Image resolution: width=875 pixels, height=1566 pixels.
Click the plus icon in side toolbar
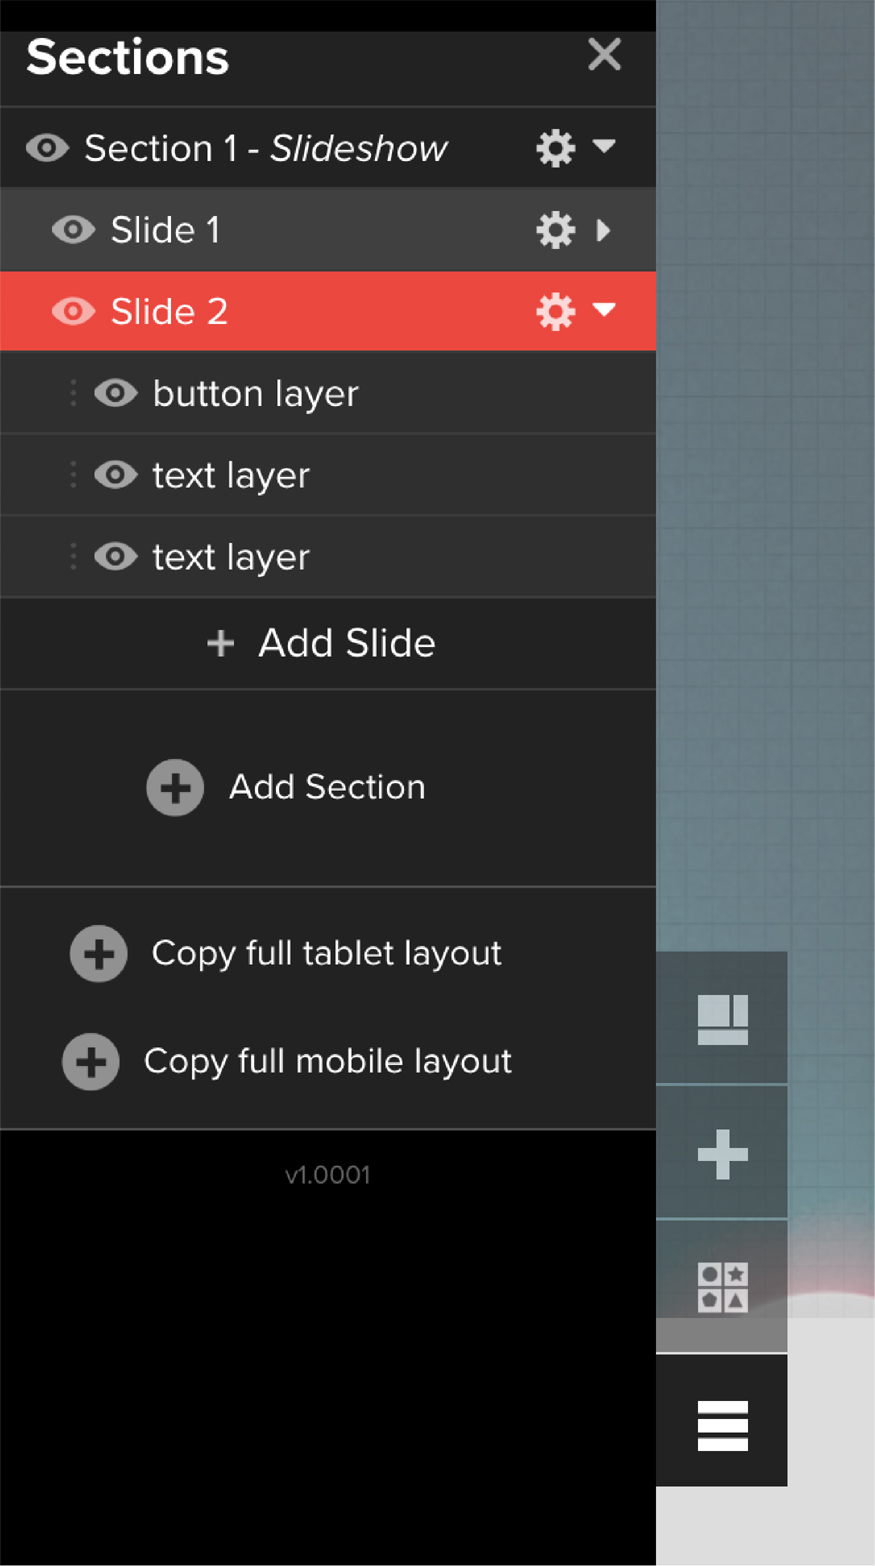pos(722,1154)
